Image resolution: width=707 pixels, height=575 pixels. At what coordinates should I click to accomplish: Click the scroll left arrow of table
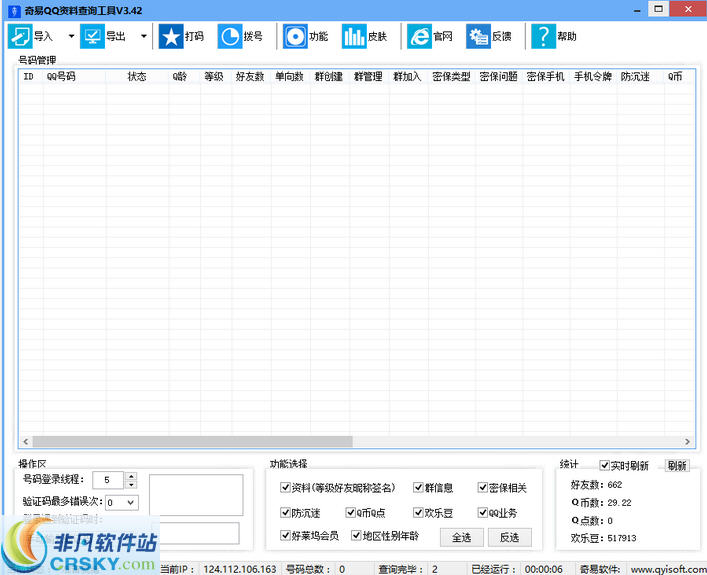[x=26, y=441]
